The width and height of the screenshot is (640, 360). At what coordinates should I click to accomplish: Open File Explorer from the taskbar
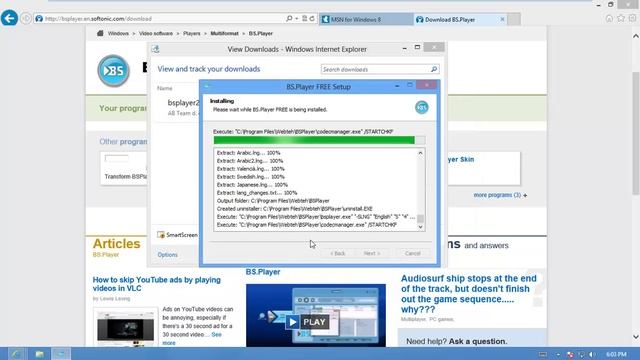coord(39,354)
